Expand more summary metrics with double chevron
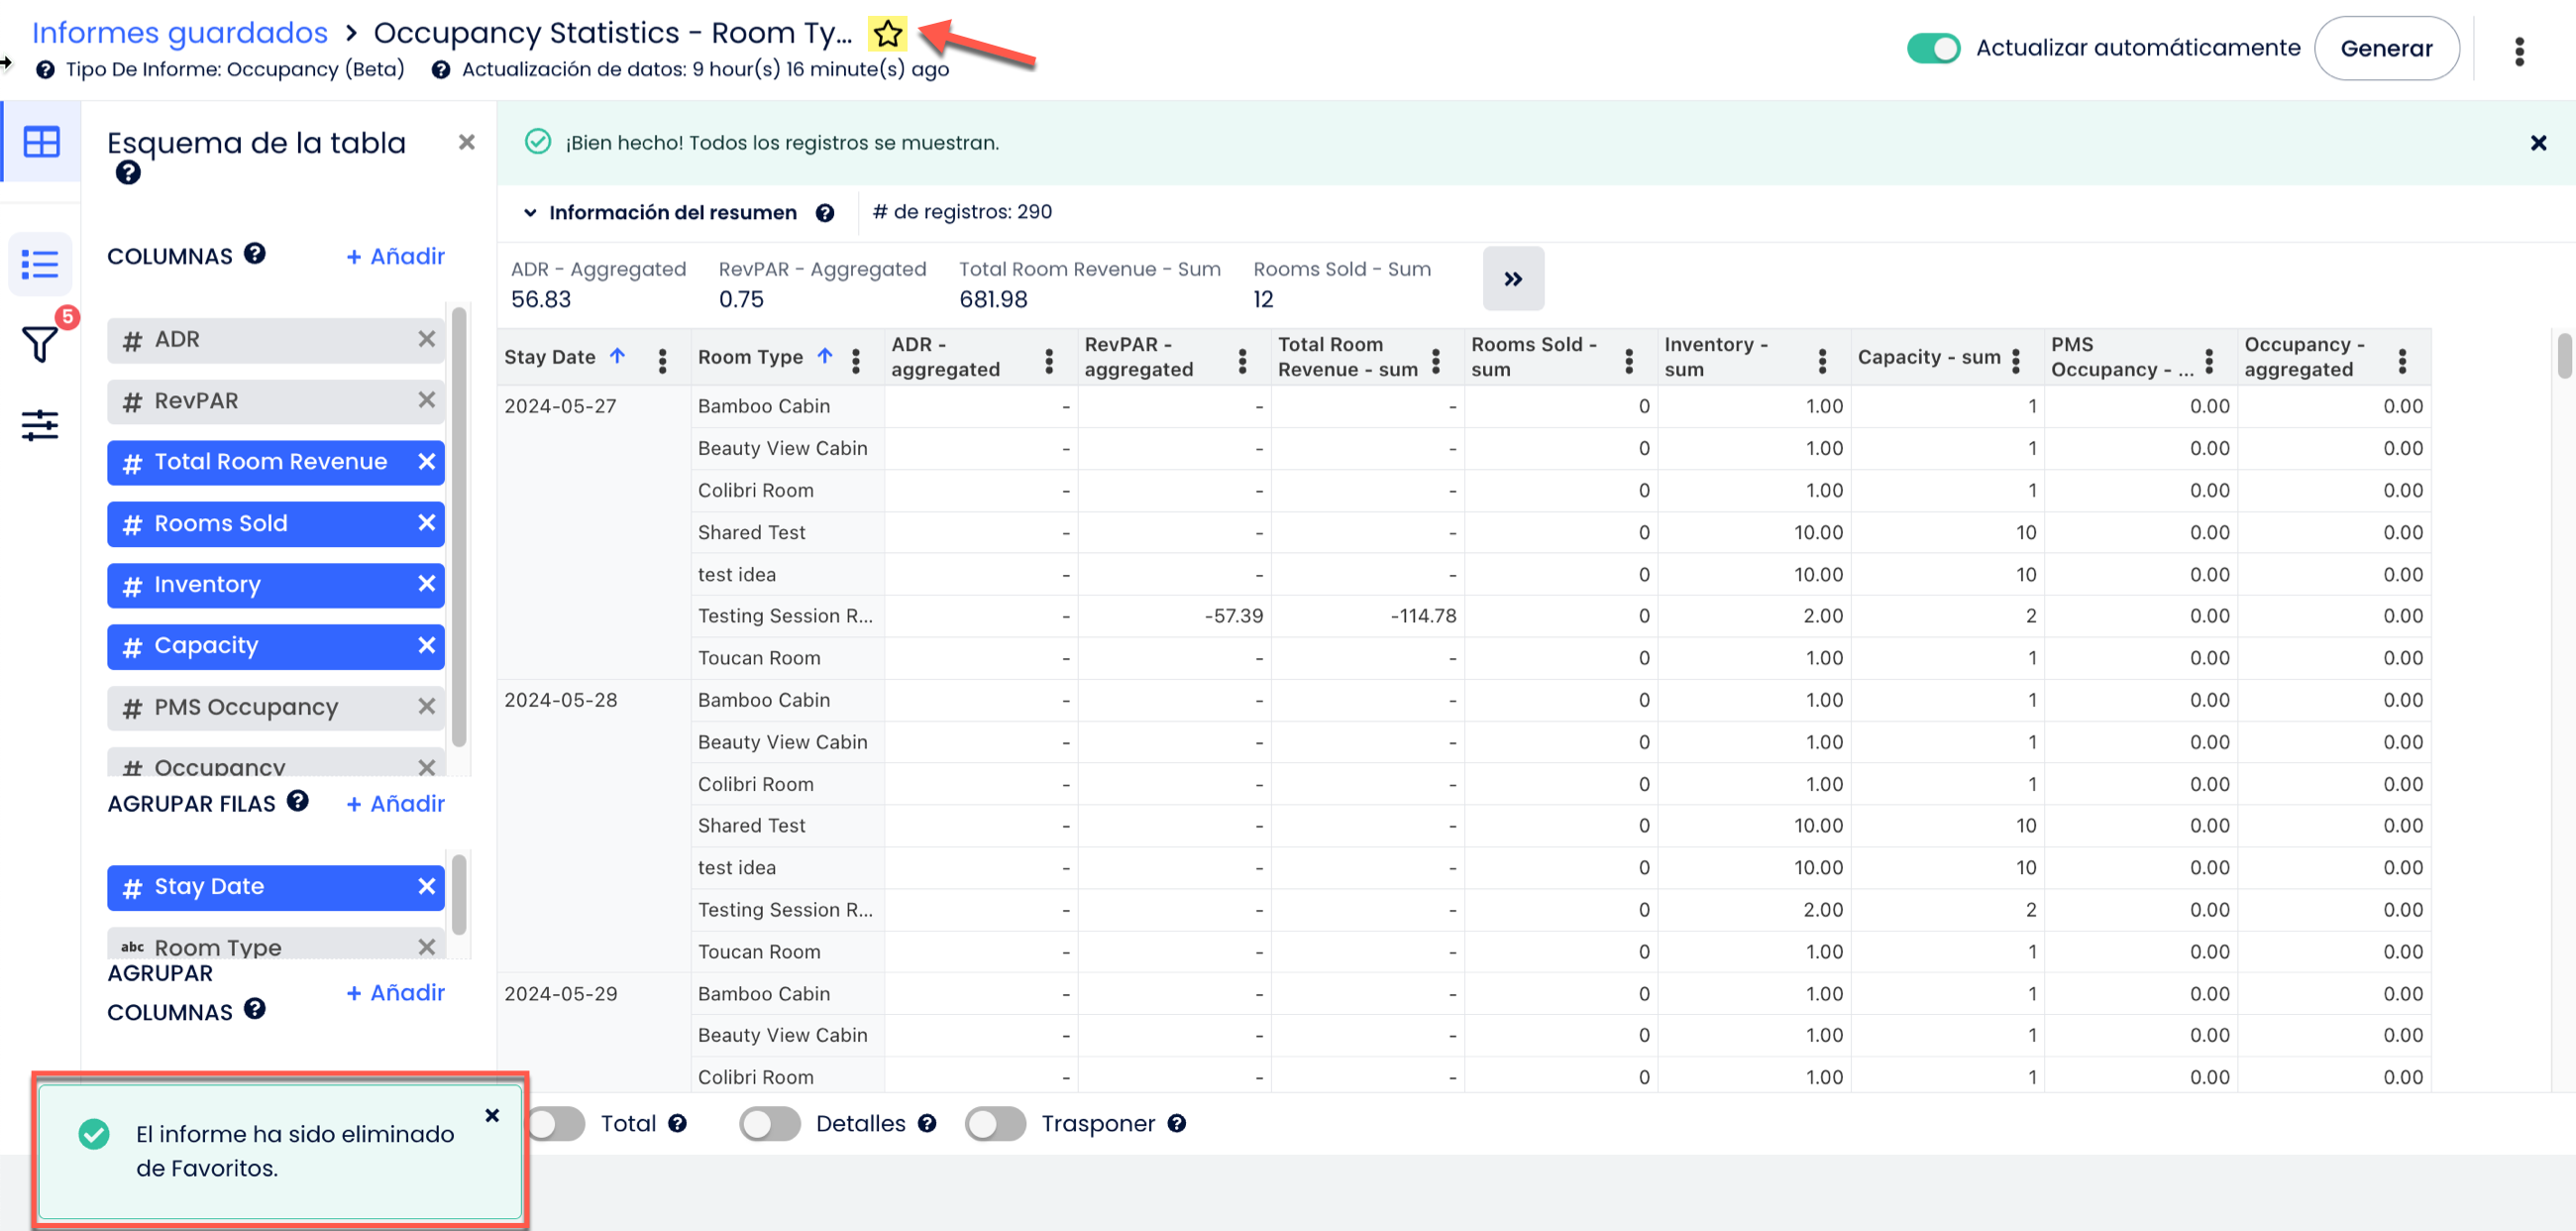 [x=1512, y=279]
